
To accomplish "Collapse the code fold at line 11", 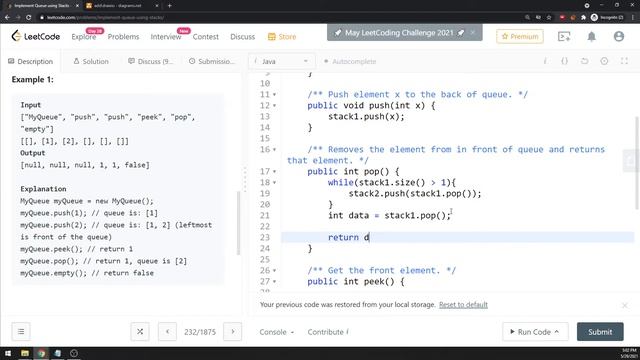I will tap(274, 95).
